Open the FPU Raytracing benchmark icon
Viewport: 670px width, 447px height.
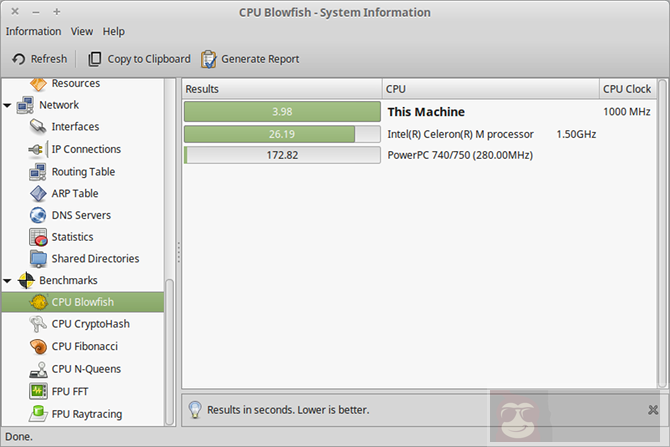click(x=38, y=412)
